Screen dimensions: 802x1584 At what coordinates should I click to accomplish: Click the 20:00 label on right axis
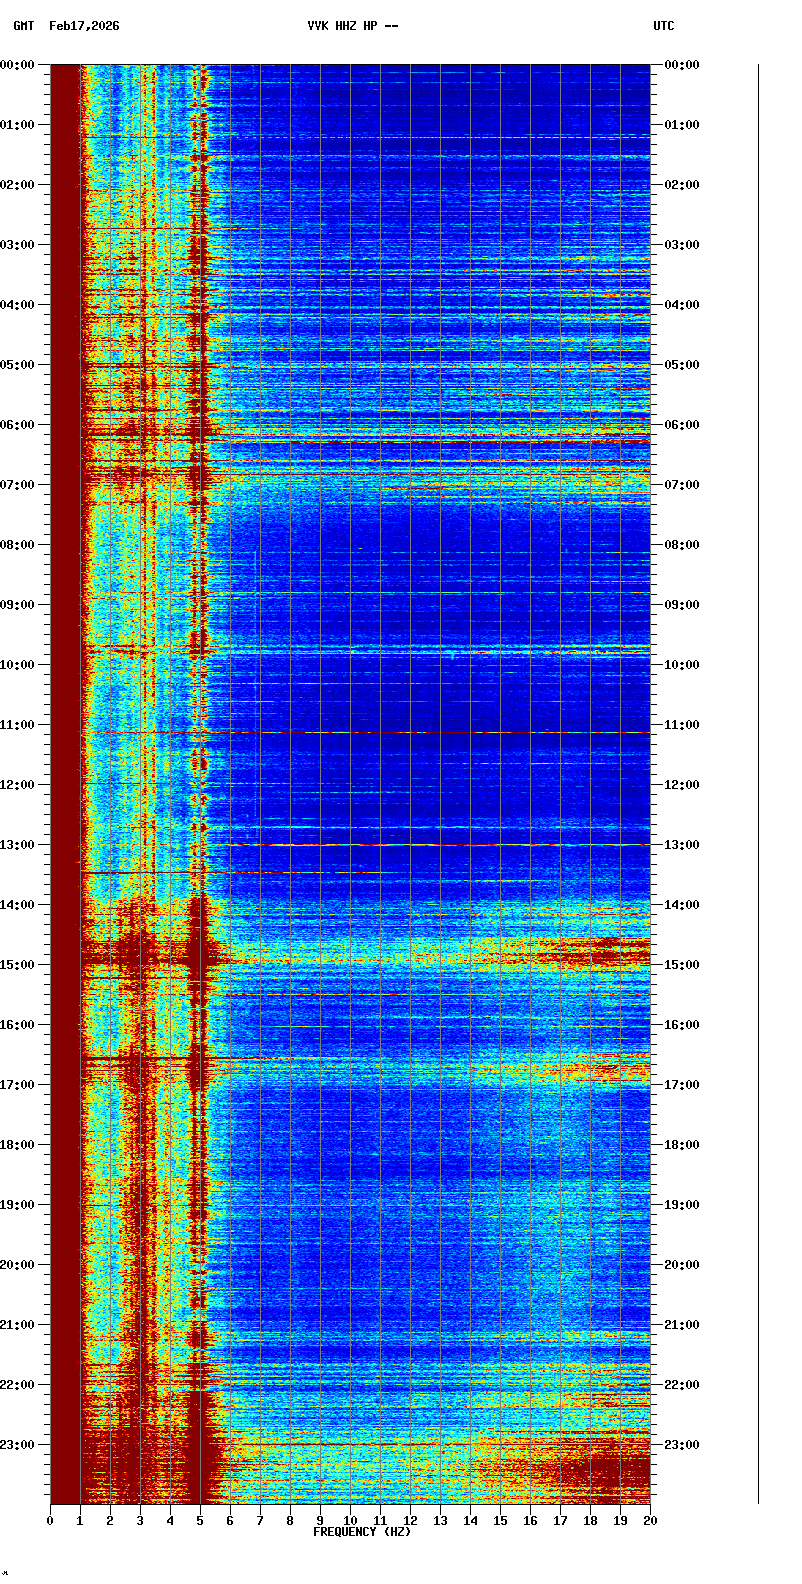[x=682, y=1265]
